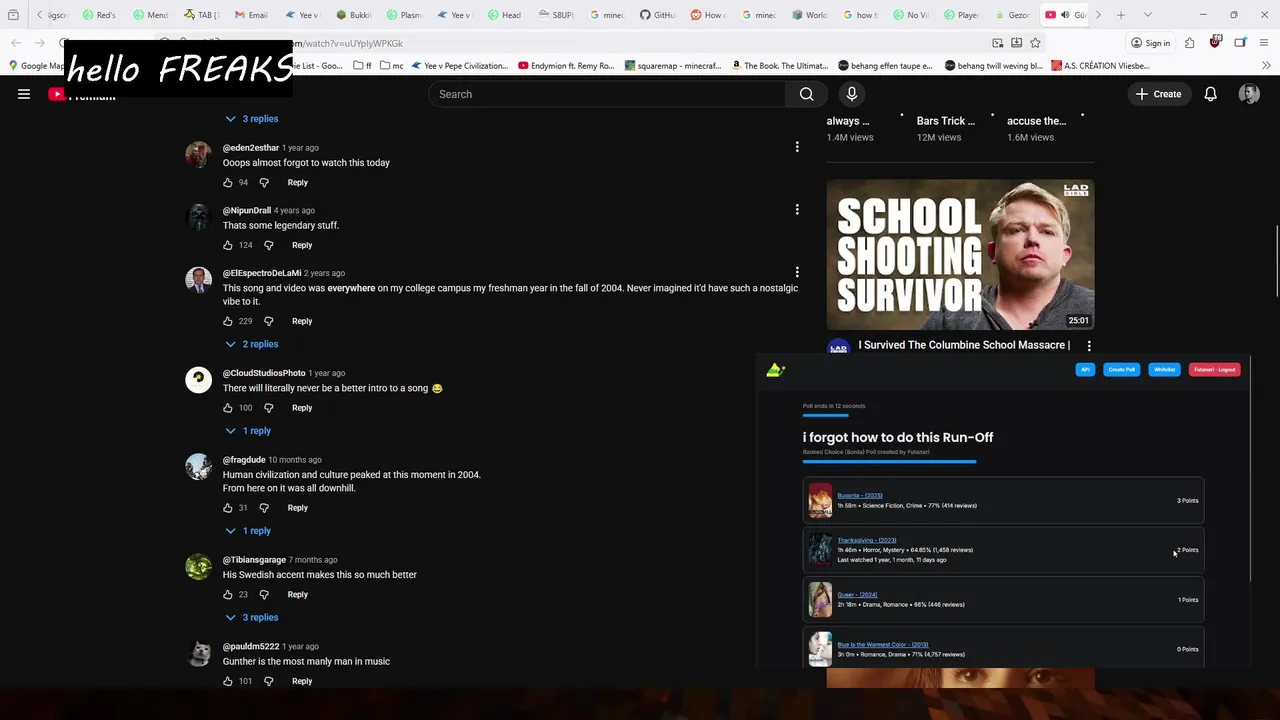Like the comment from @fragdude

coord(228,508)
